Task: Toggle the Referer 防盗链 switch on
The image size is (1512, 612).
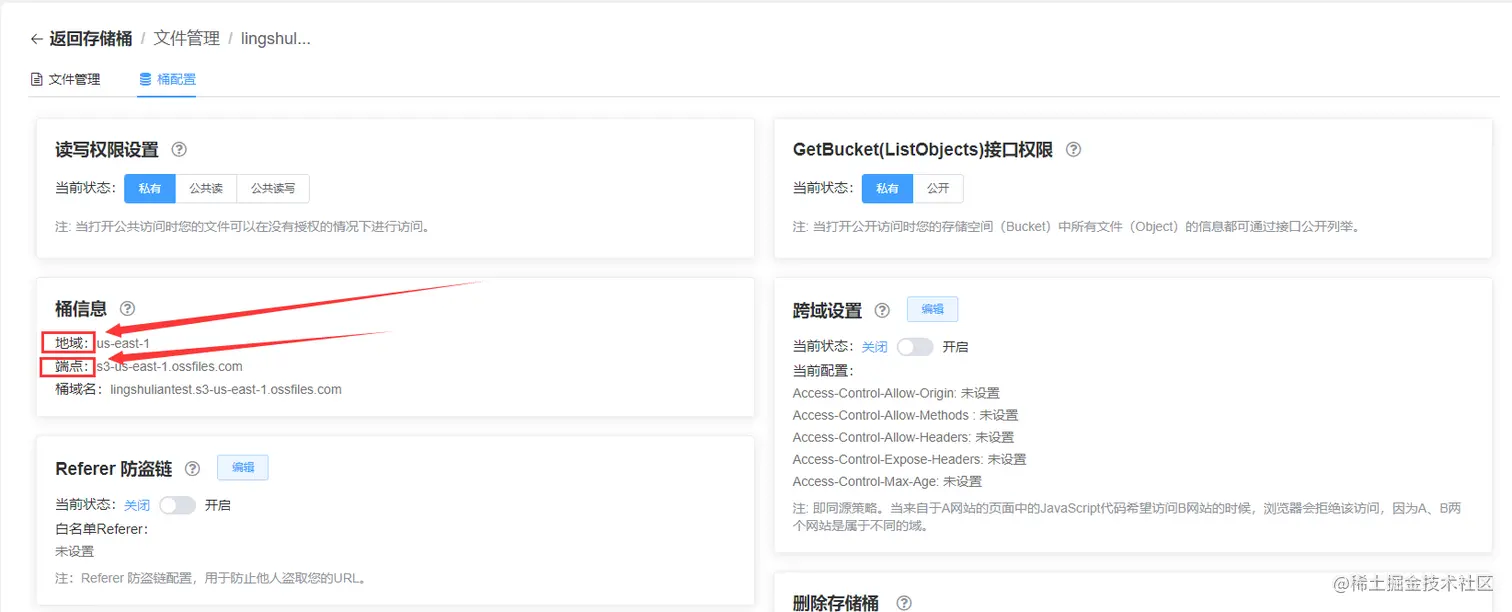Action: pos(178,505)
